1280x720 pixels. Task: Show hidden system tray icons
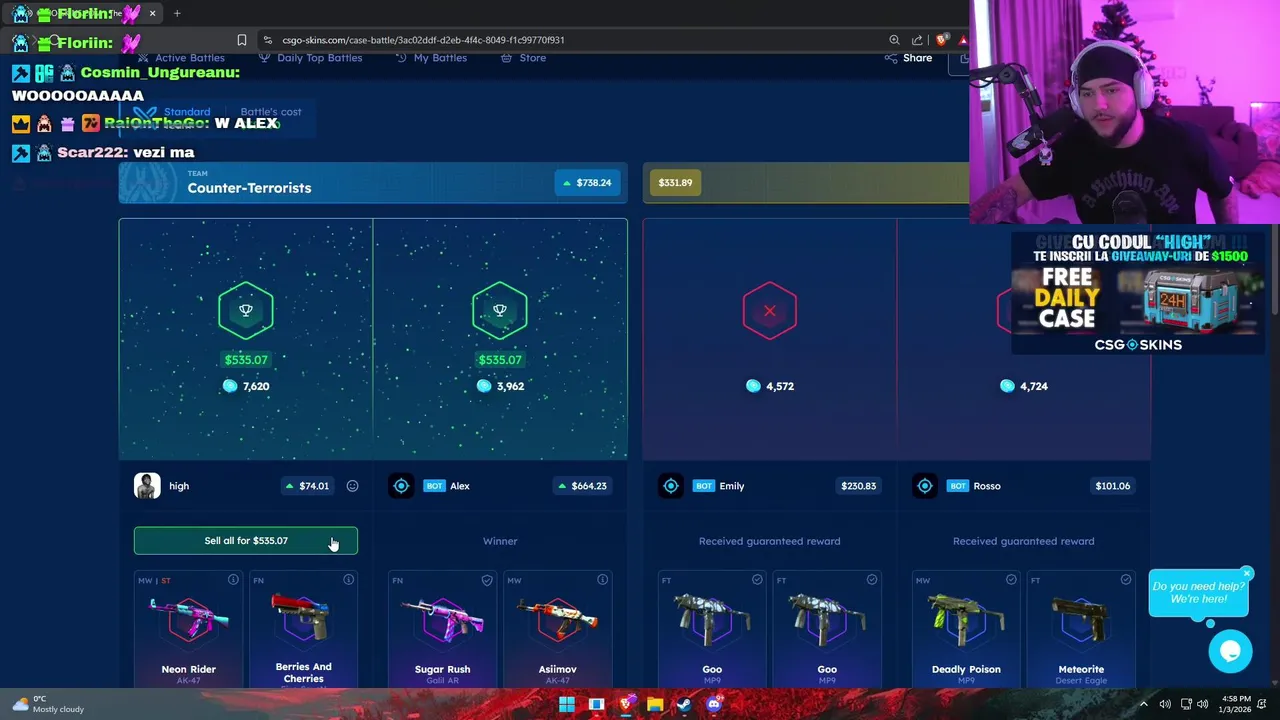click(x=1143, y=704)
